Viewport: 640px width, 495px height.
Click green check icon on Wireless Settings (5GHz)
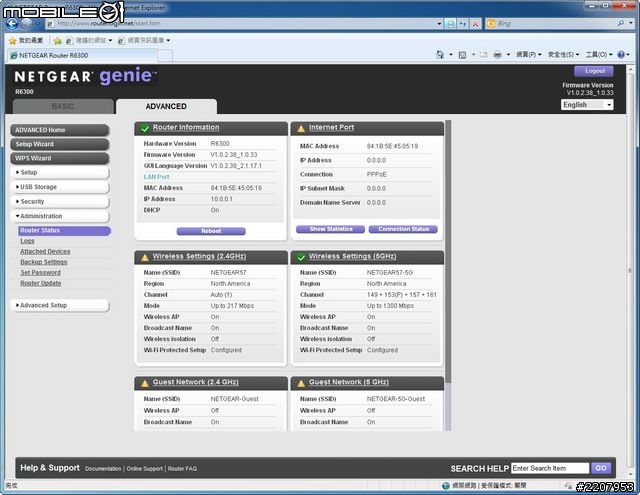pos(301,257)
